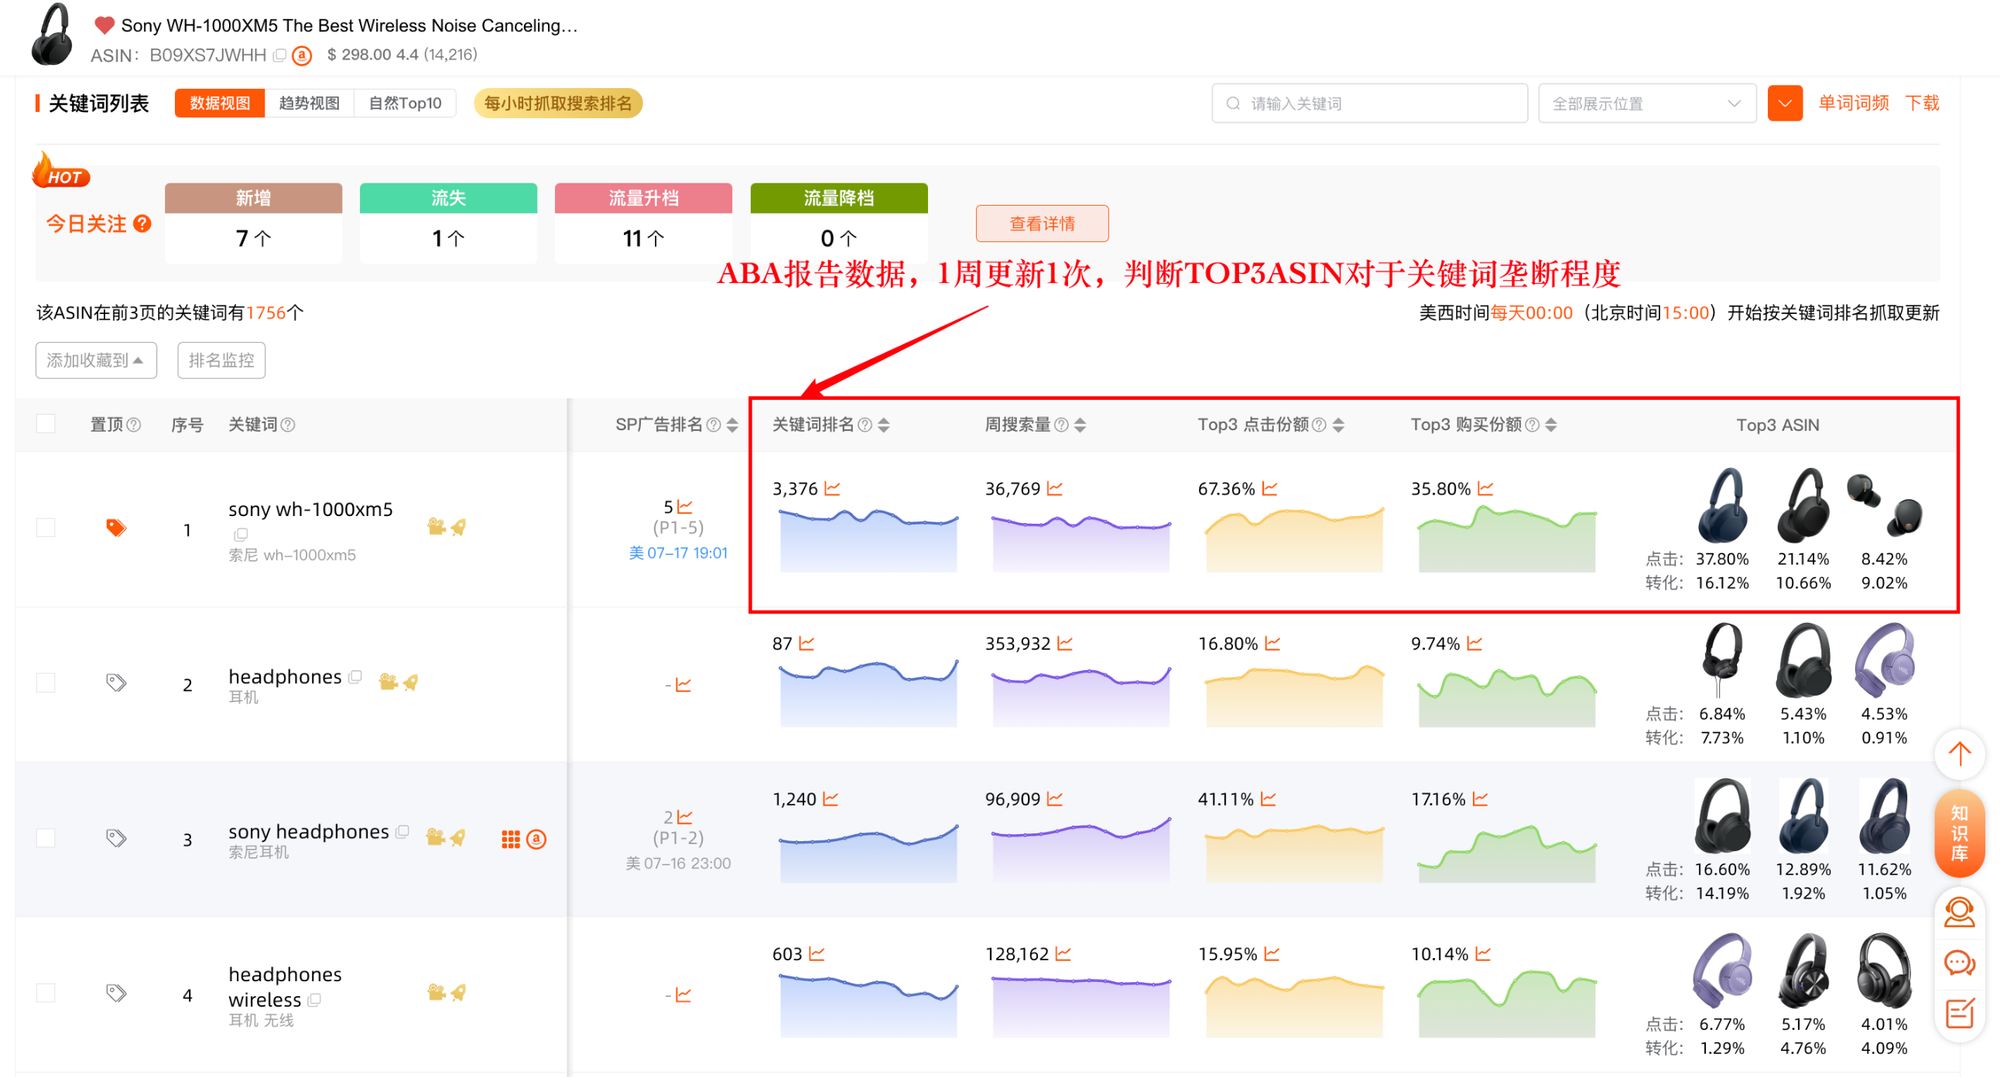Sort by SP广告排名 column
This screenshot has width=2000, height=1077.
[x=733, y=425]
